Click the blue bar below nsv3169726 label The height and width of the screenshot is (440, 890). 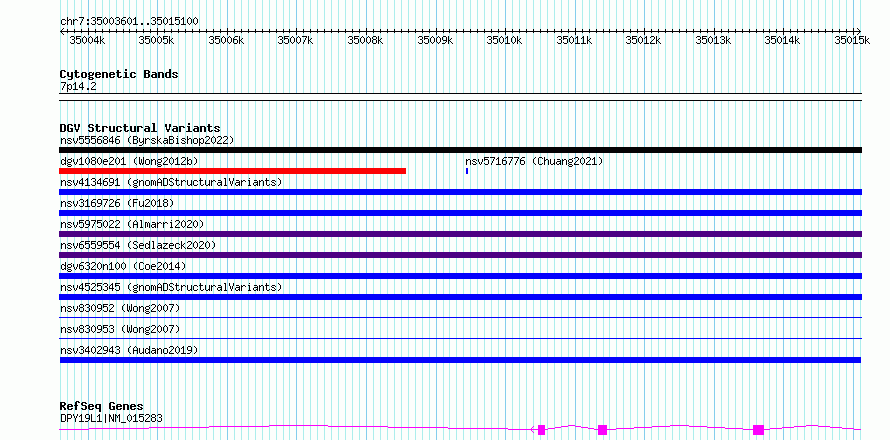click(x=460, y=213)
